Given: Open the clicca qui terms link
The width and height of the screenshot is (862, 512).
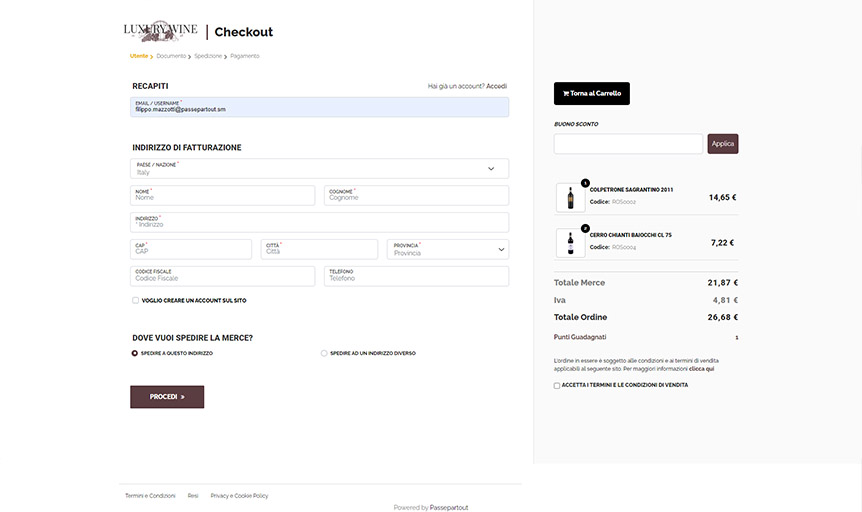Looking at the screenshot, I should (x=701, y=369).
